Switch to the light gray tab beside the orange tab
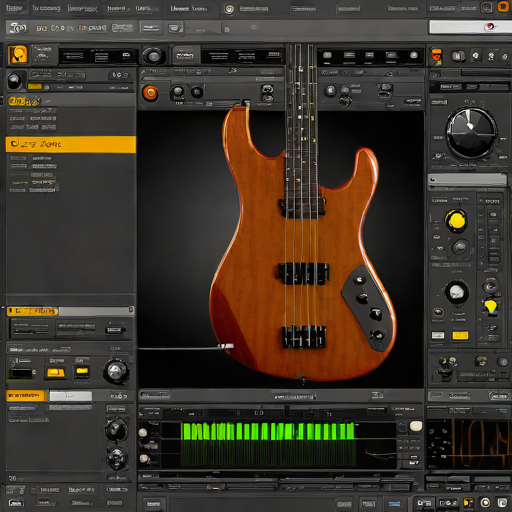Screen dimensions: 512x512 point(71,396)
